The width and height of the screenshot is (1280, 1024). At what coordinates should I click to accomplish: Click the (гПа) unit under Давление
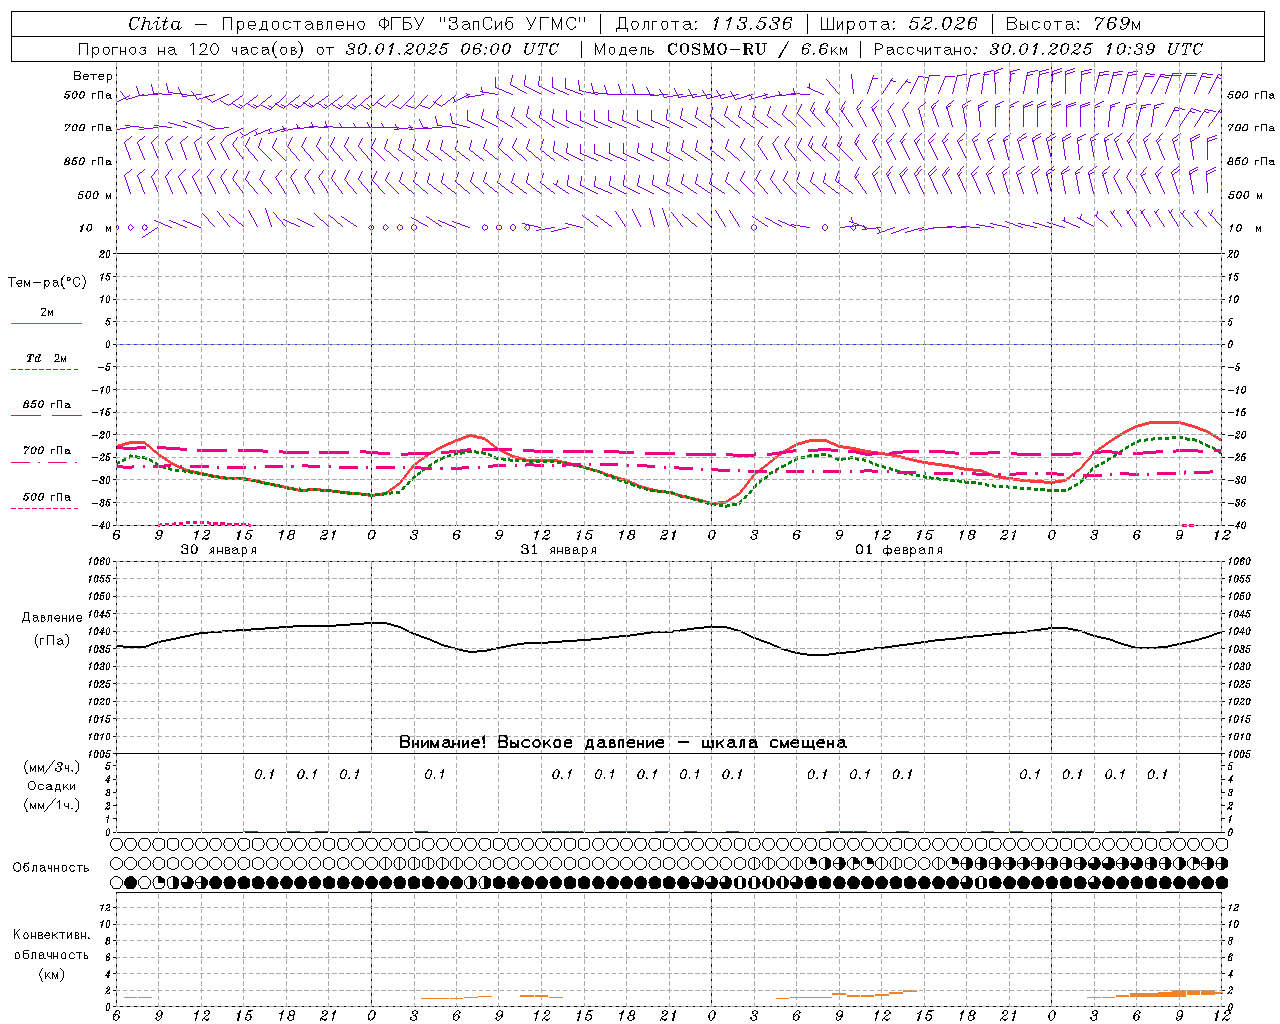click(x=52, y=640)
